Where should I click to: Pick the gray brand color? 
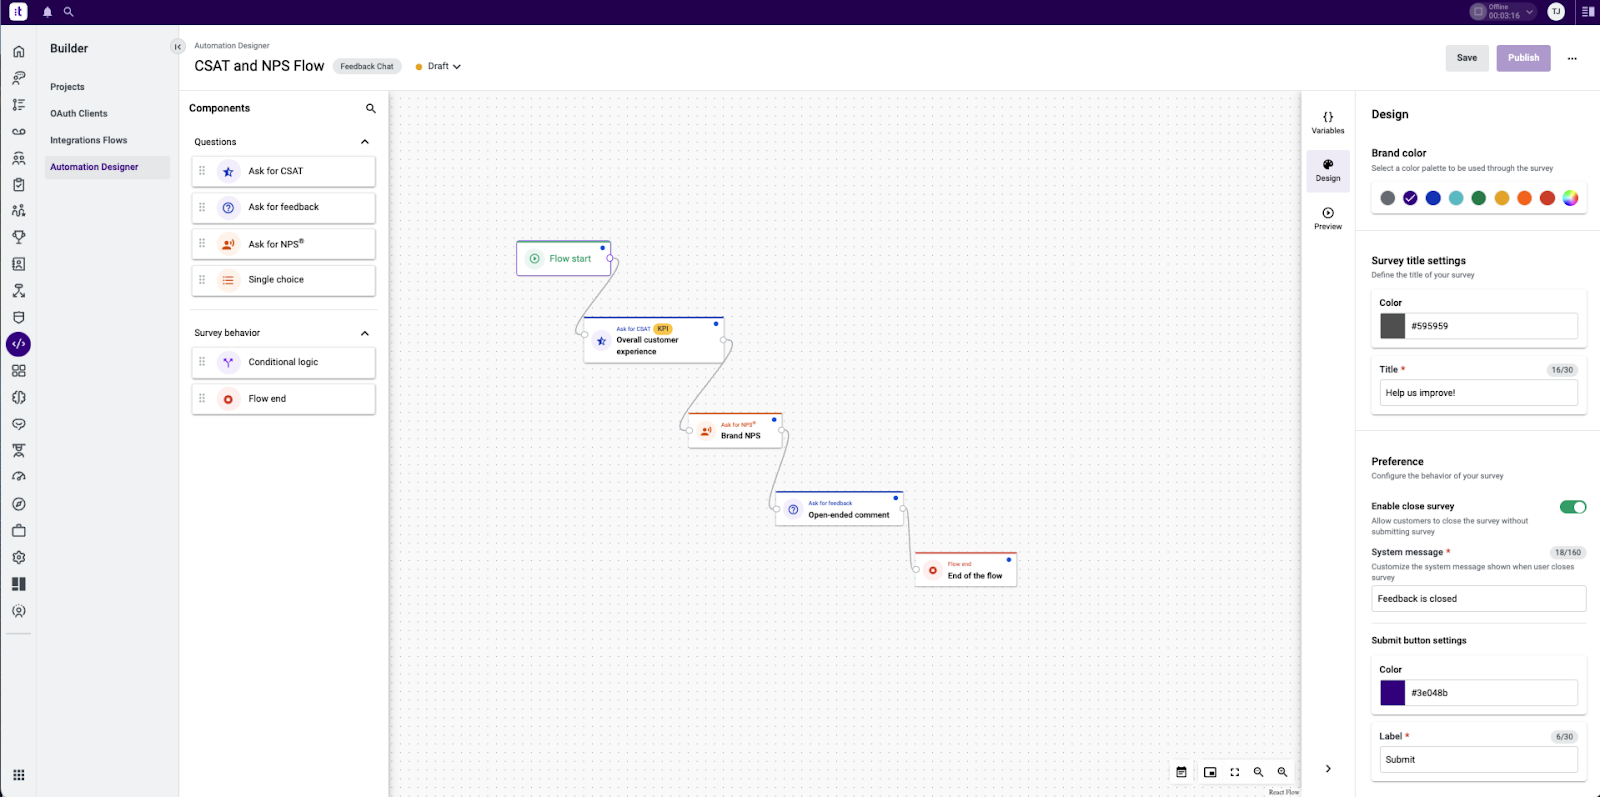1387,198
